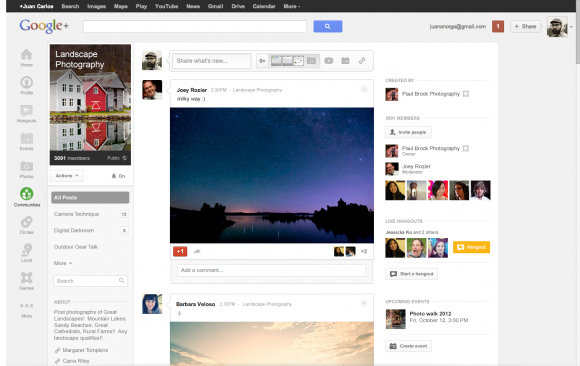Click the blue search magnifier button
580x366 pixels.
(x=327, y=26)
